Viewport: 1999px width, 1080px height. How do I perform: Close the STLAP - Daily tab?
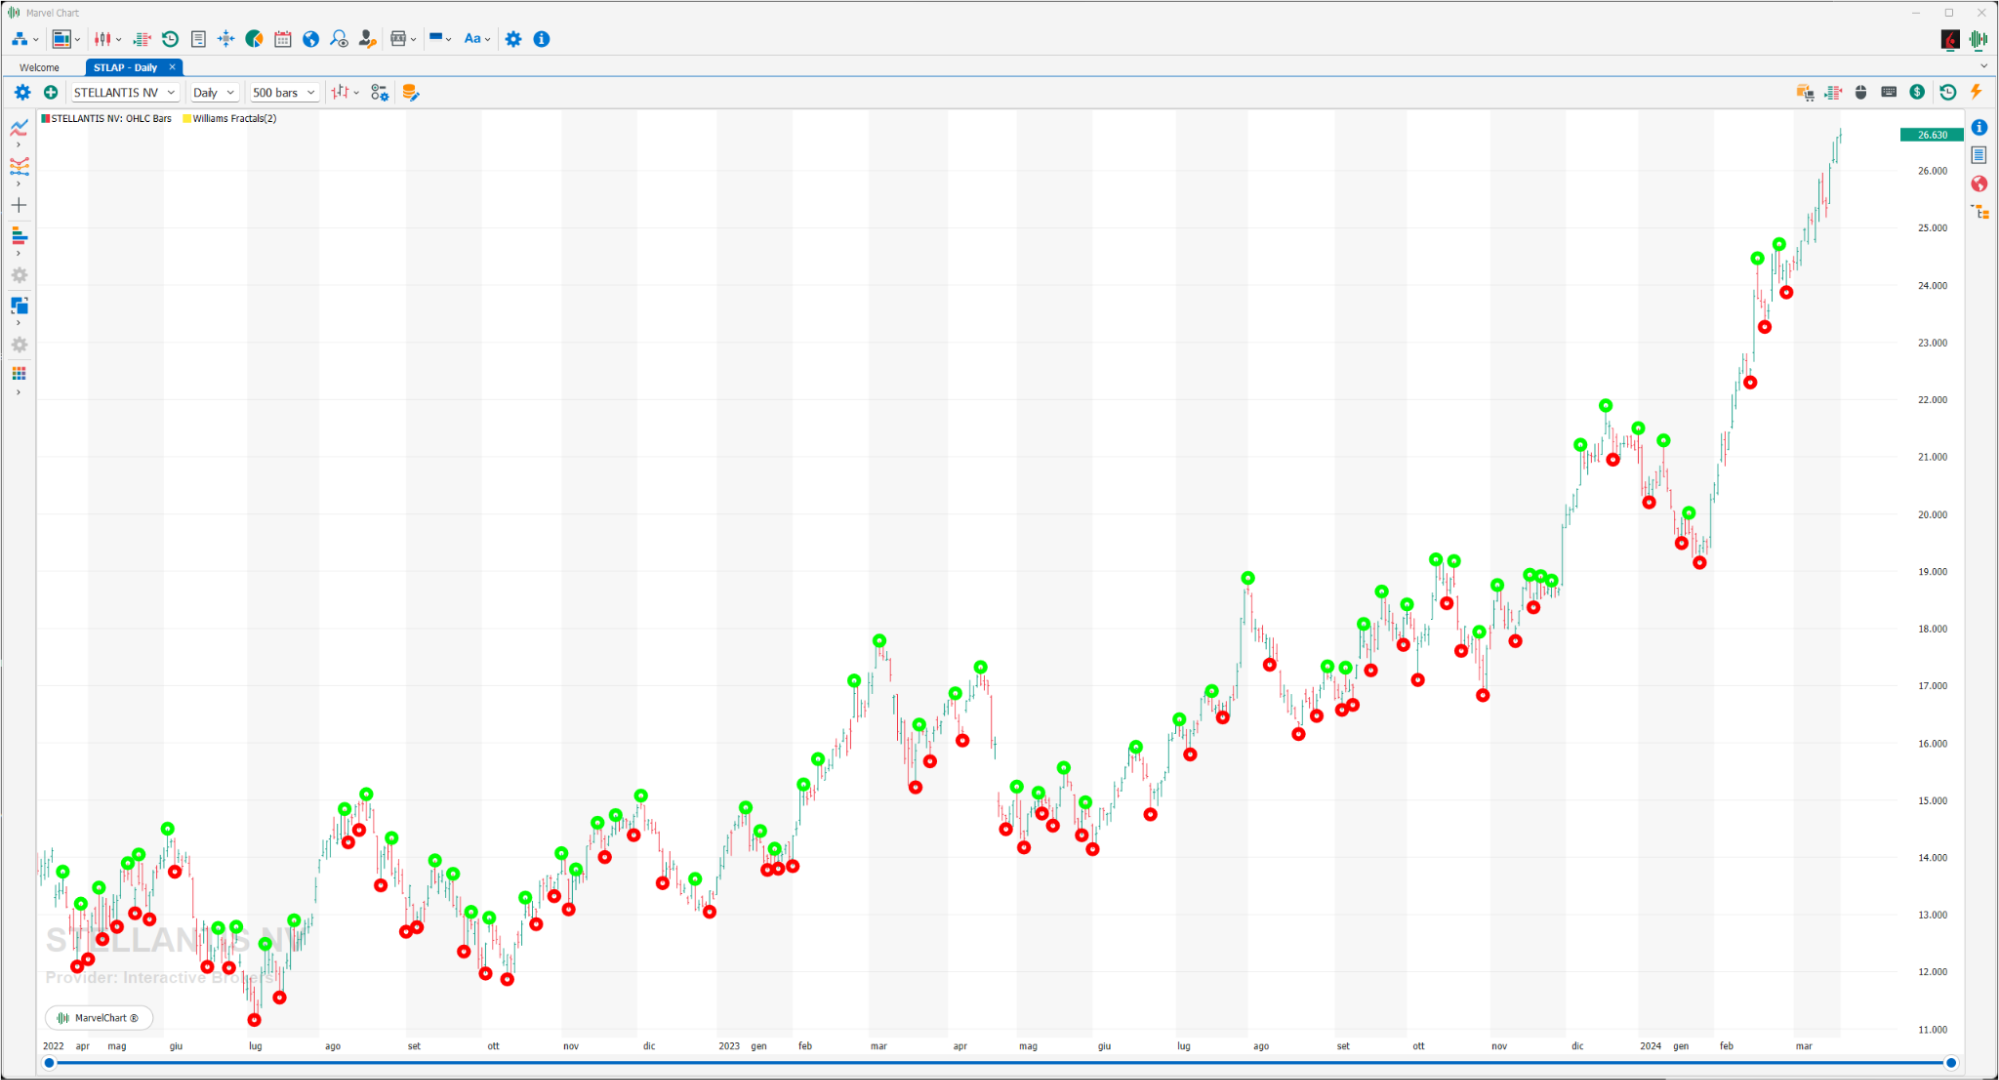tap(172, 67)
